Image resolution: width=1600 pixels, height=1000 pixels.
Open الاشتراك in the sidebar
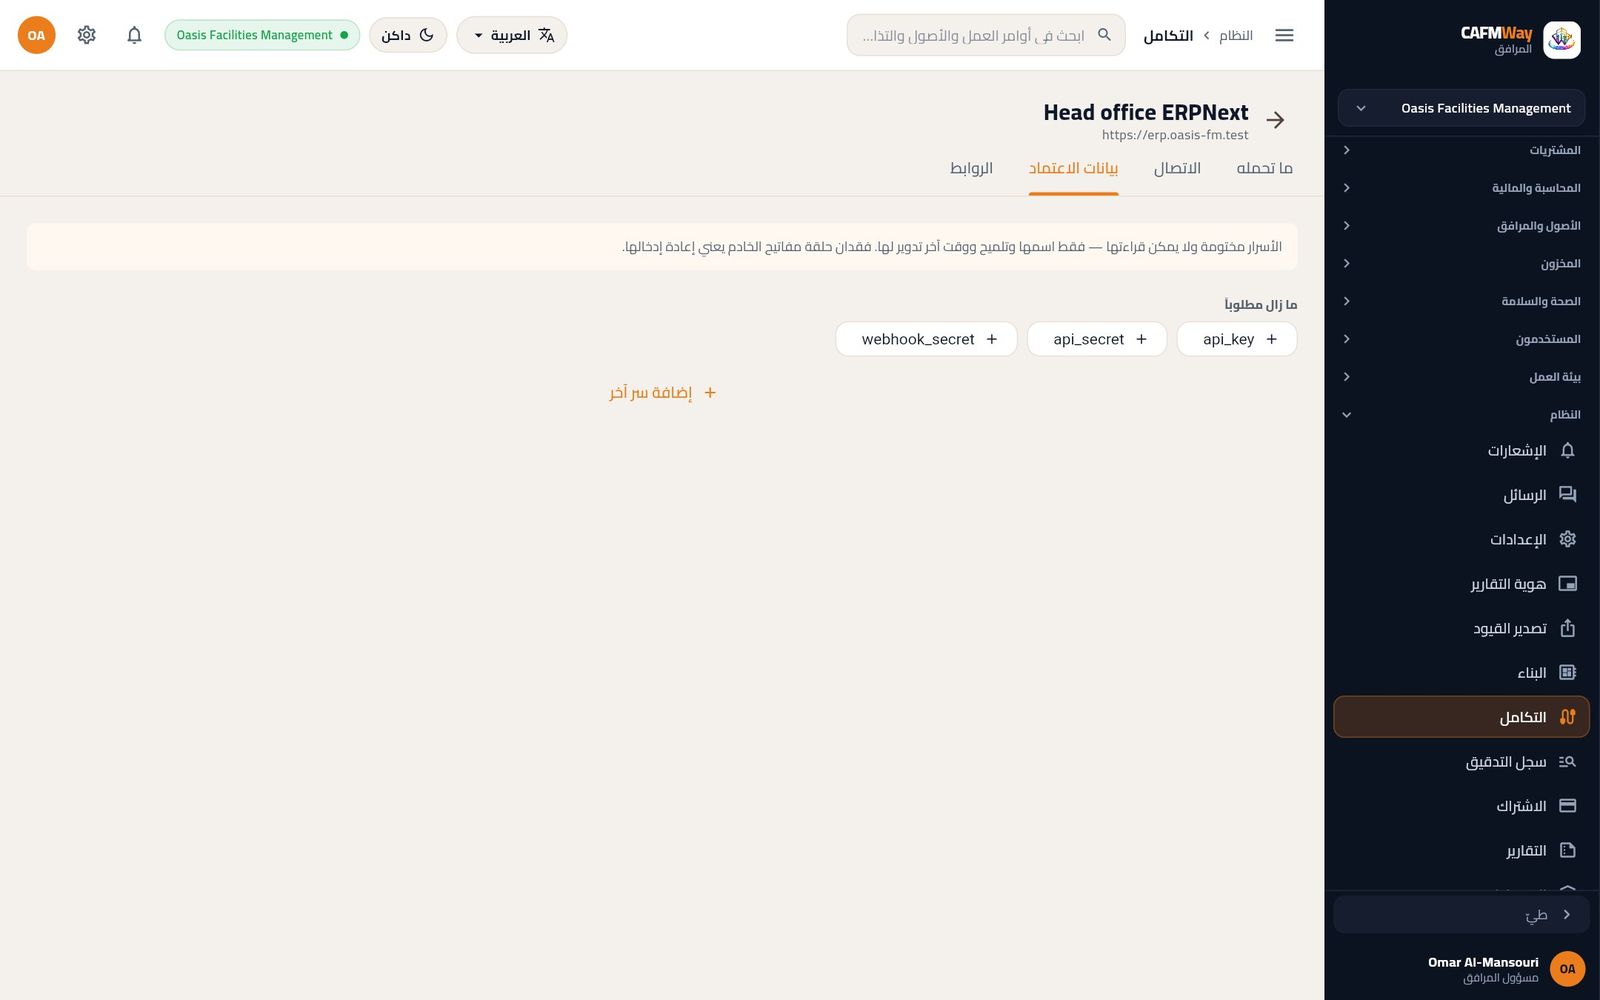click(x=1461, y=806)
